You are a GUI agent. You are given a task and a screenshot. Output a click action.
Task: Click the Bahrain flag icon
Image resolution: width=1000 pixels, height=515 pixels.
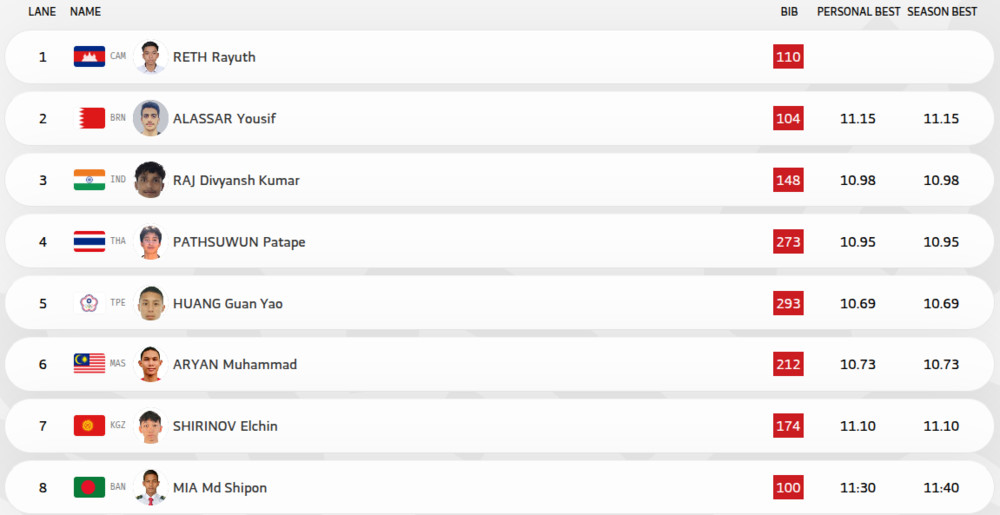pyautogui.click(x=89, y=118)
